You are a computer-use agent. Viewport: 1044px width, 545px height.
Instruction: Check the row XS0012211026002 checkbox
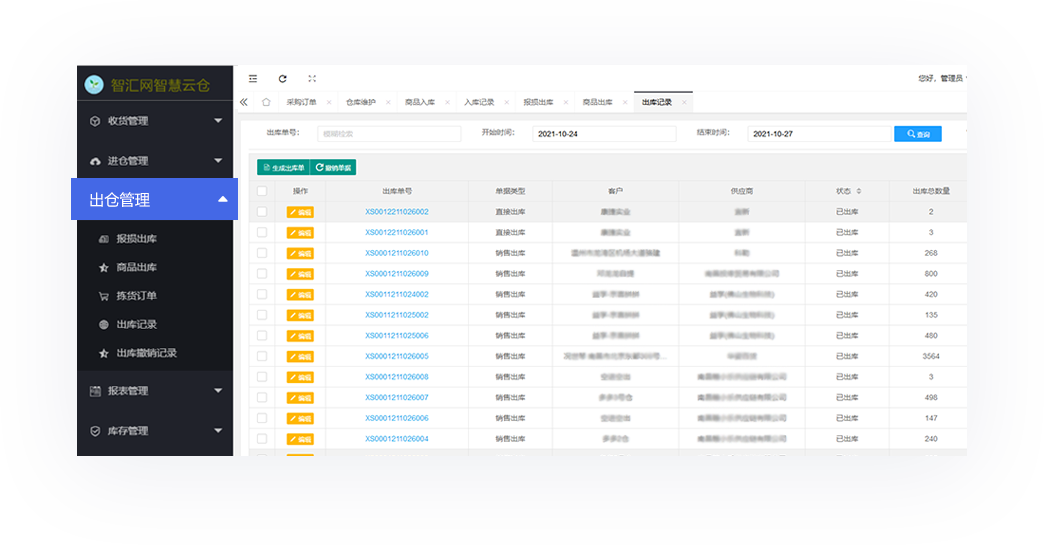point(262,212)
